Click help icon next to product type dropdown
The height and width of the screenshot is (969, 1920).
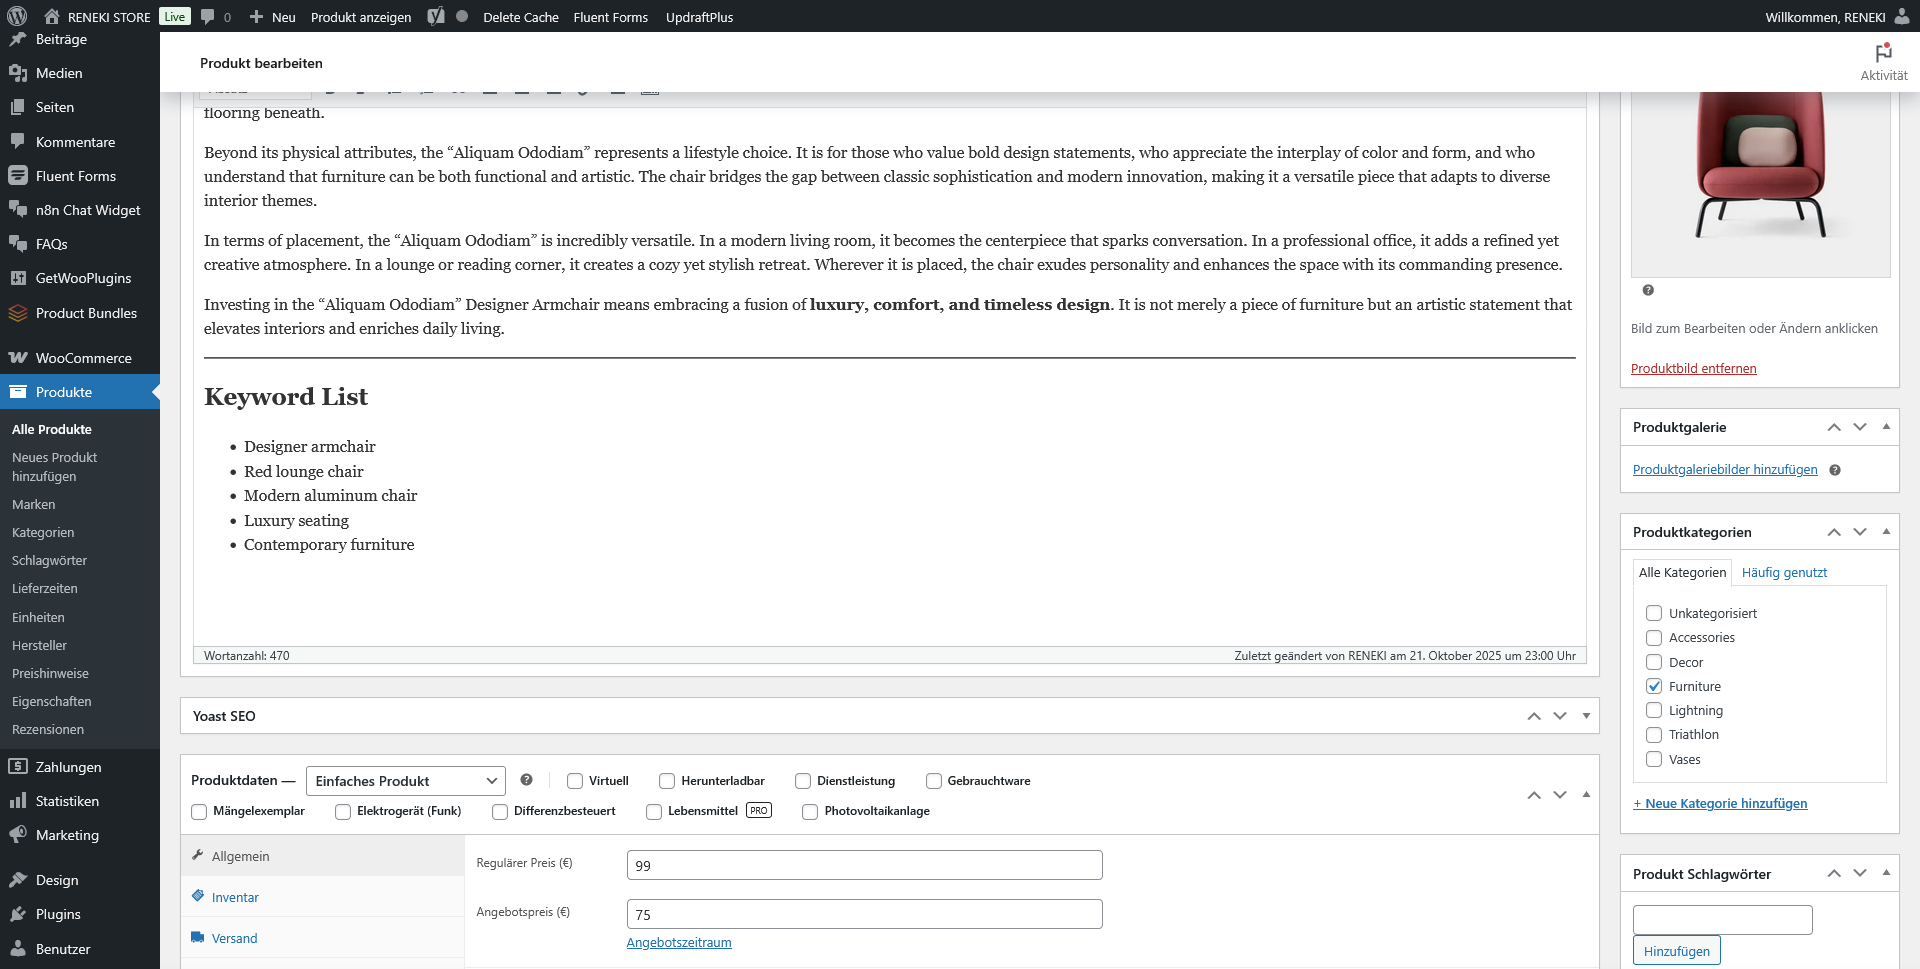tap(526, 780)
